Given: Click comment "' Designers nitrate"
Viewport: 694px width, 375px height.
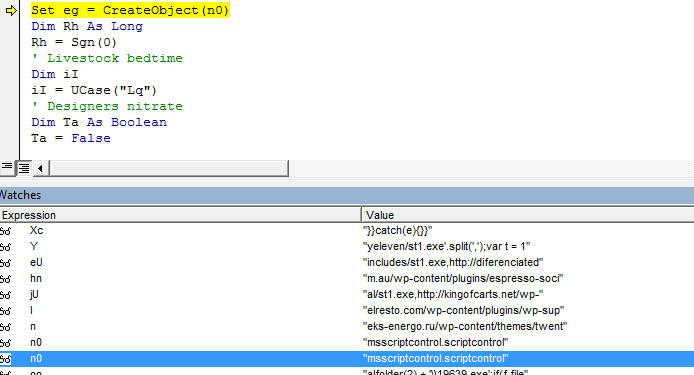Looking at the screenshot, I should [x=107, y=106].
